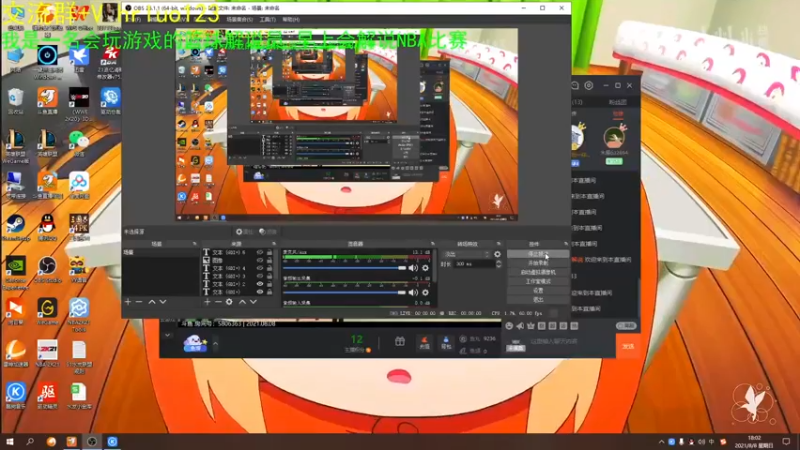Screen dimensions: 800x450
Task: Move source down with the down arrow
Action: click(253, 302)
